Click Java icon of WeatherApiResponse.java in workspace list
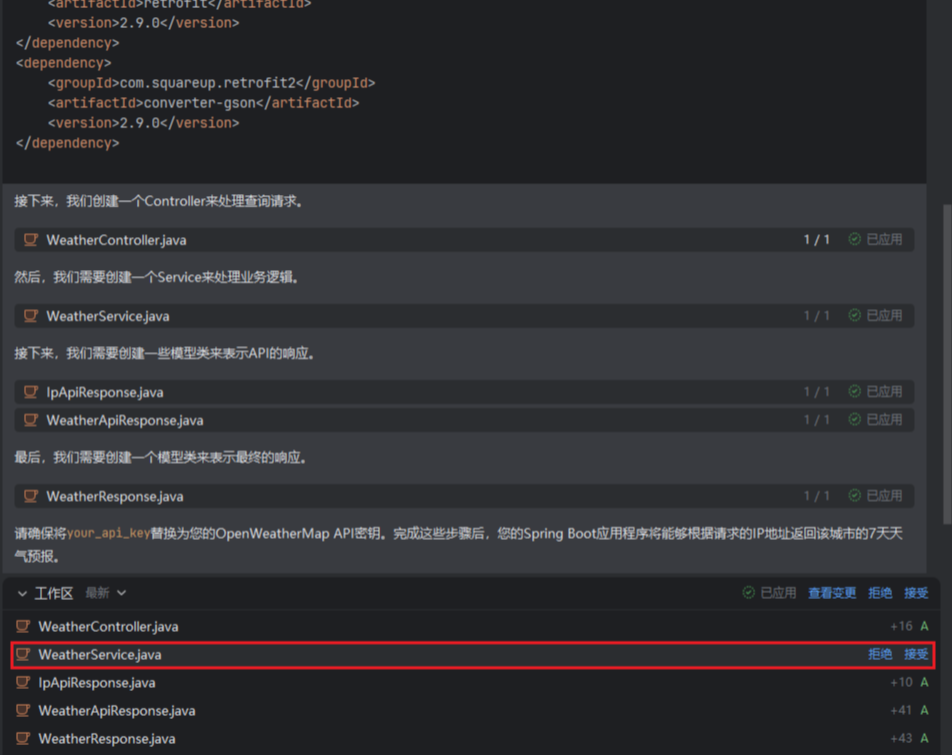 (x=23, y=711)
